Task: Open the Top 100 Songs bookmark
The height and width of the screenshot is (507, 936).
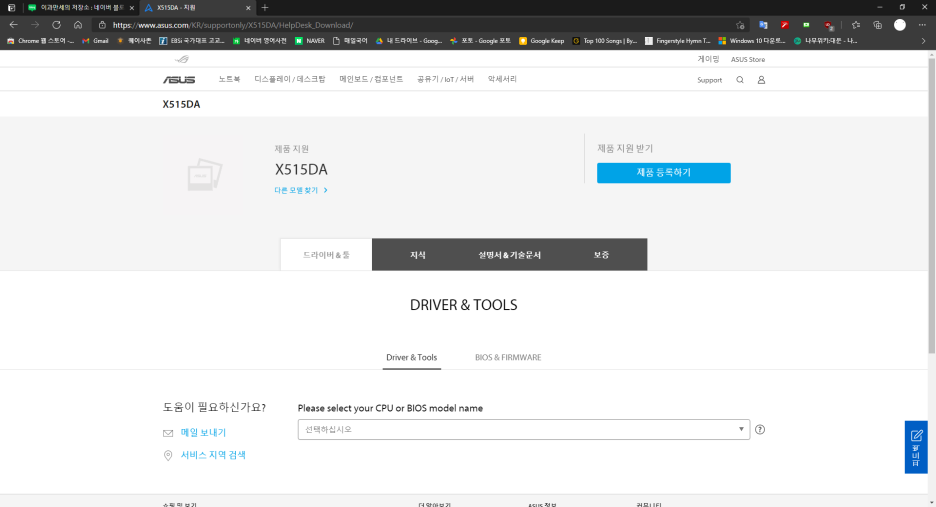Action: pyautogui.click(x=605, y=41)
